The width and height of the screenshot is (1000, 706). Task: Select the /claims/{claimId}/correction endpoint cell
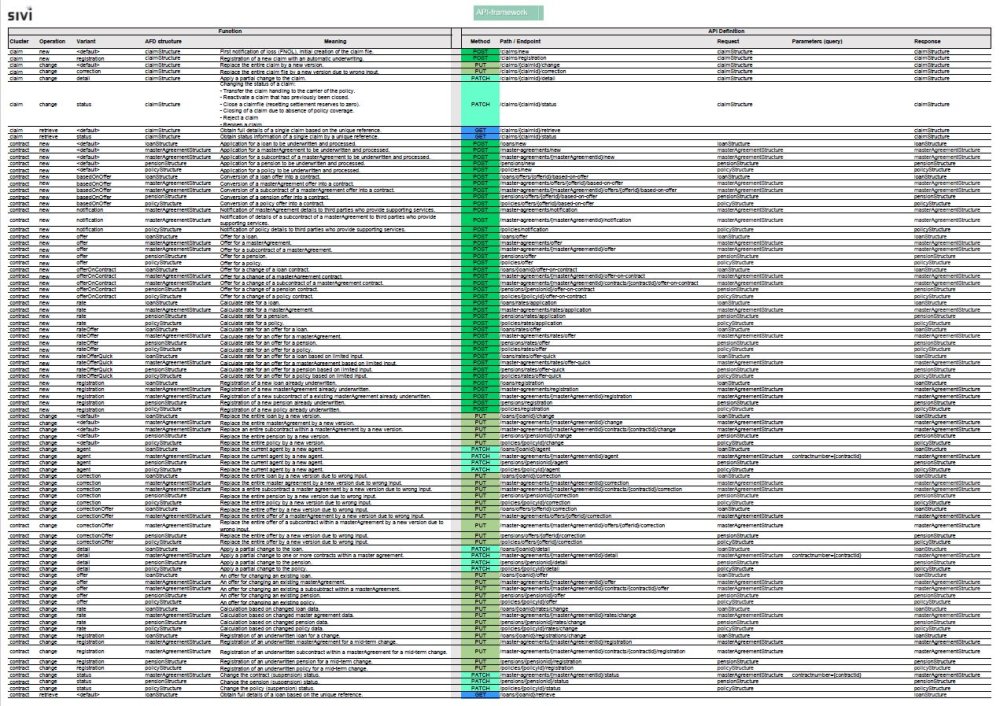click(533, 71)
